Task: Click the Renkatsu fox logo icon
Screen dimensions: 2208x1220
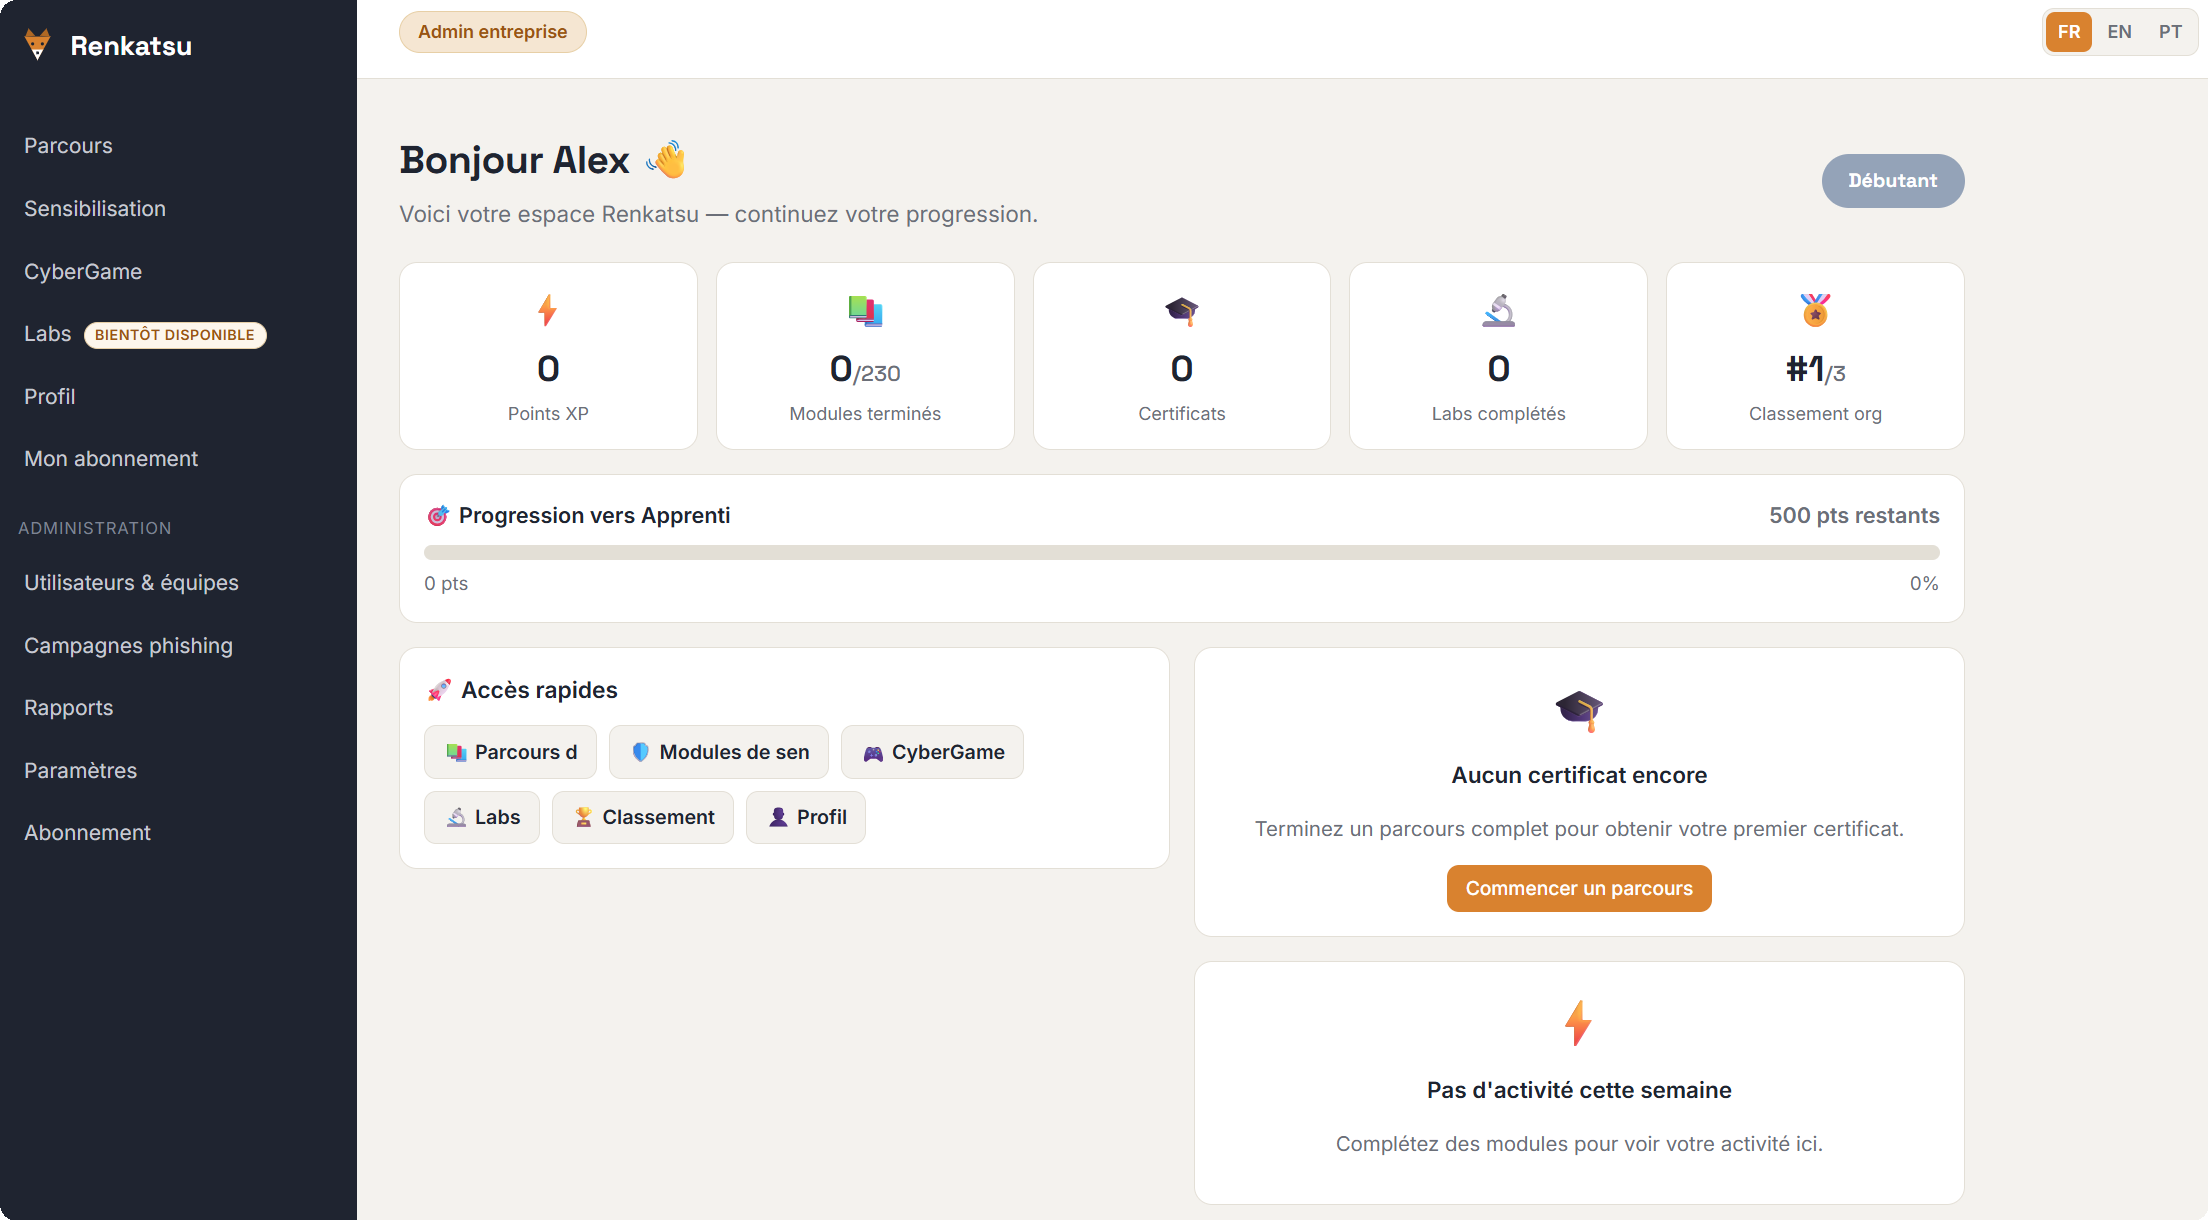Action: click(x=38, y=45)
